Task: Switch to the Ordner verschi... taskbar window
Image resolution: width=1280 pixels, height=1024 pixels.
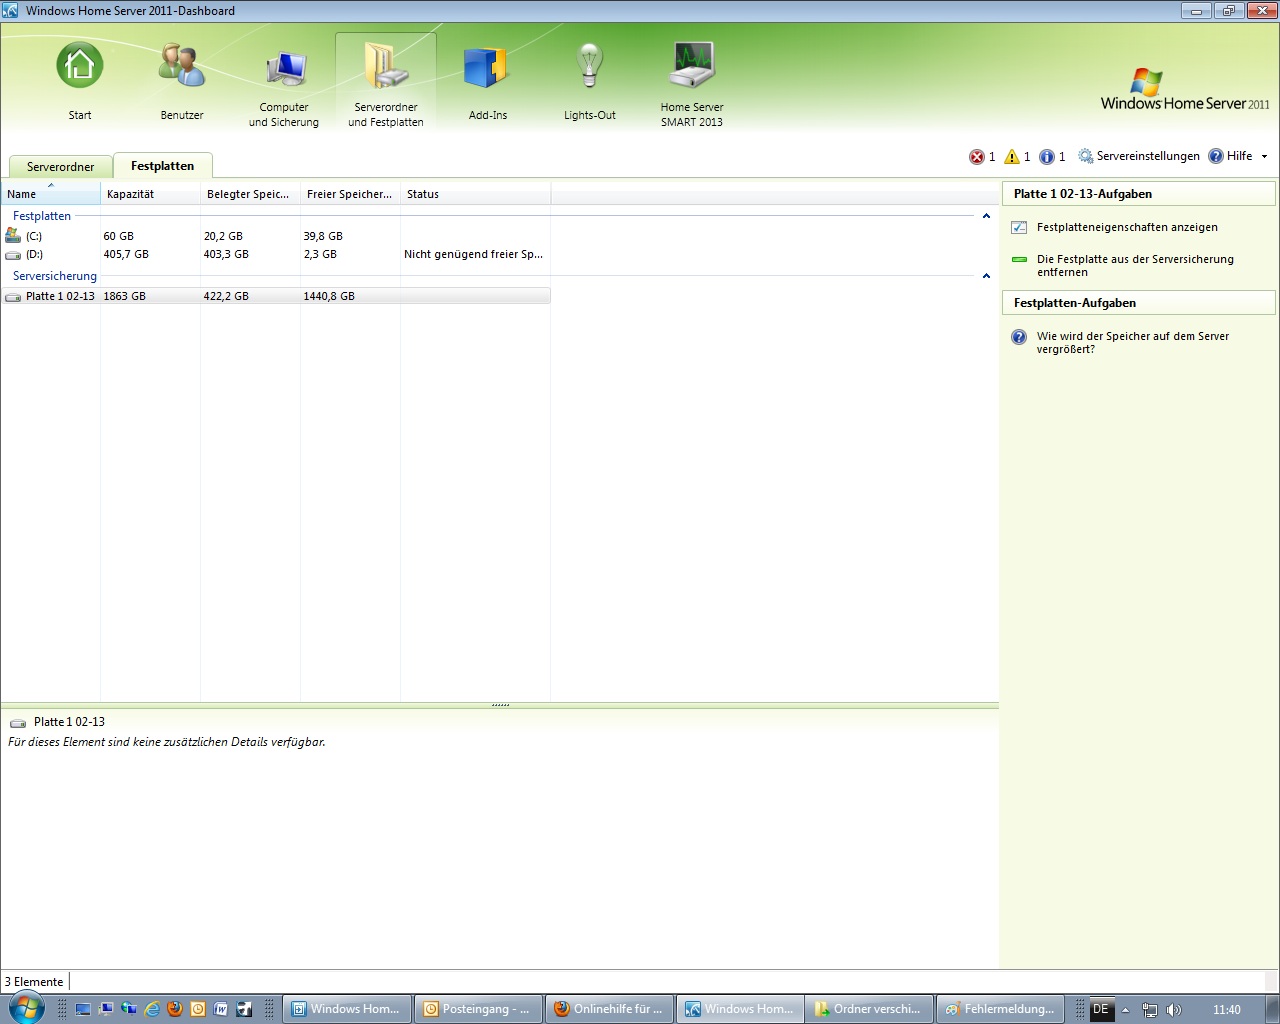Action: tap(869, 1009)
